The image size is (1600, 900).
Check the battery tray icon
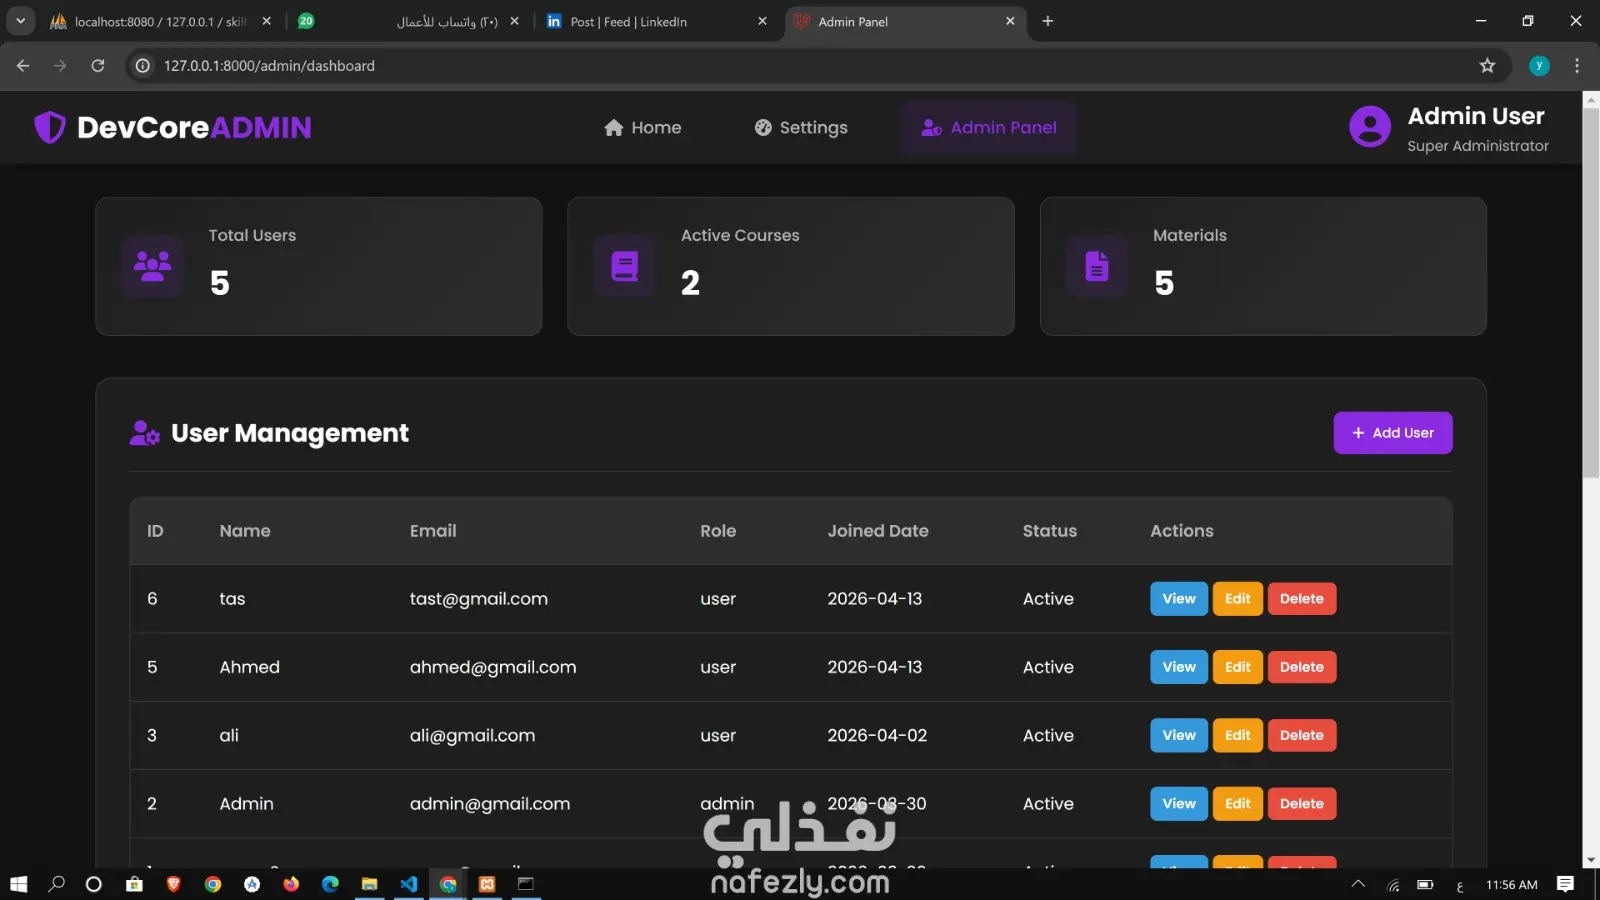(1425, 884)
